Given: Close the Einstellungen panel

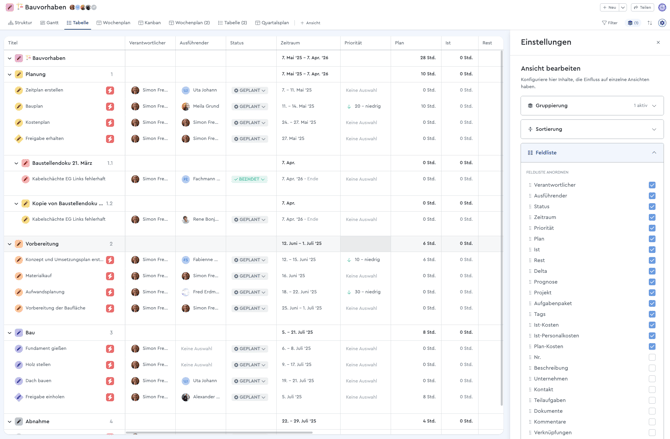Looking at the screenshot, I should pyautogui.click(x=658, y=42).
